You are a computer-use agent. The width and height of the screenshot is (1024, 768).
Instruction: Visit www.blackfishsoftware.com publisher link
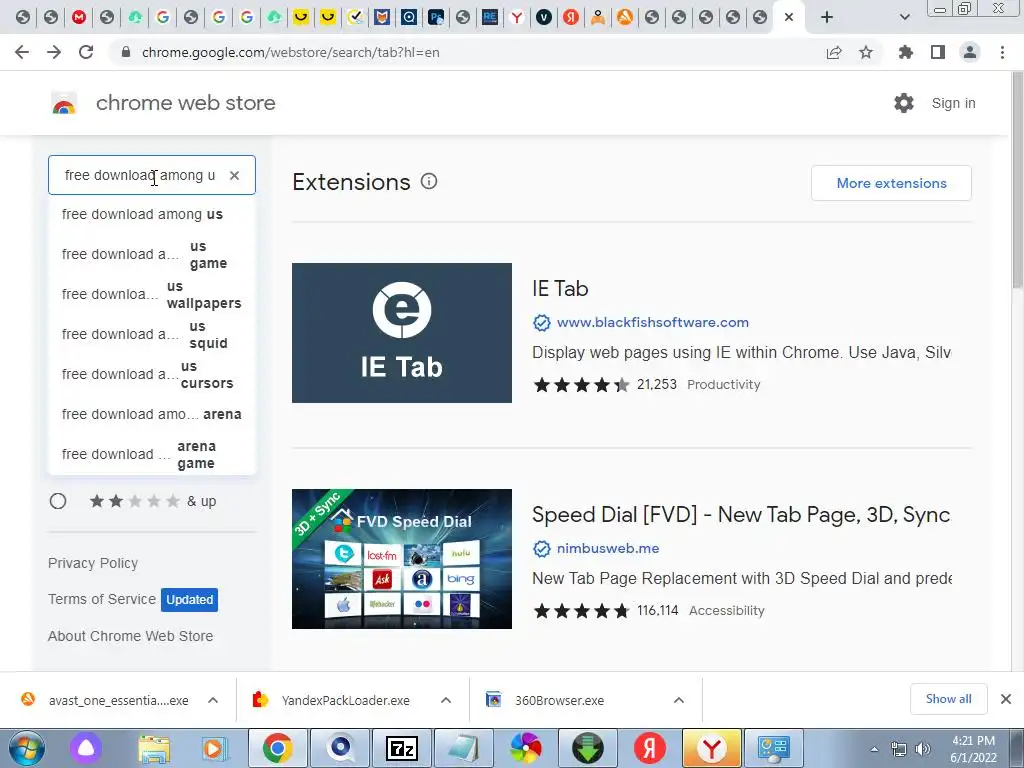point(652,322)
